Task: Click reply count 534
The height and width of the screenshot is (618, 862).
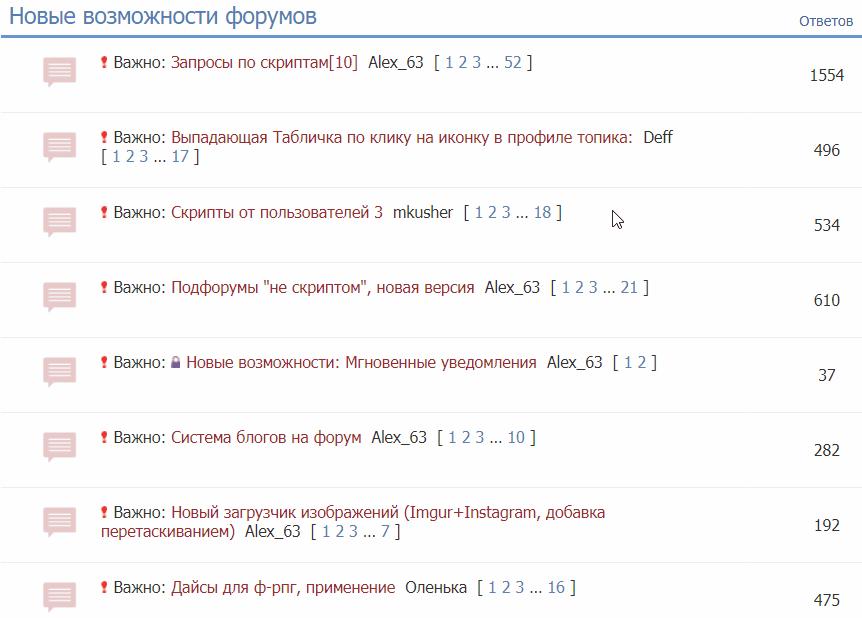Action: pos(826,225)
